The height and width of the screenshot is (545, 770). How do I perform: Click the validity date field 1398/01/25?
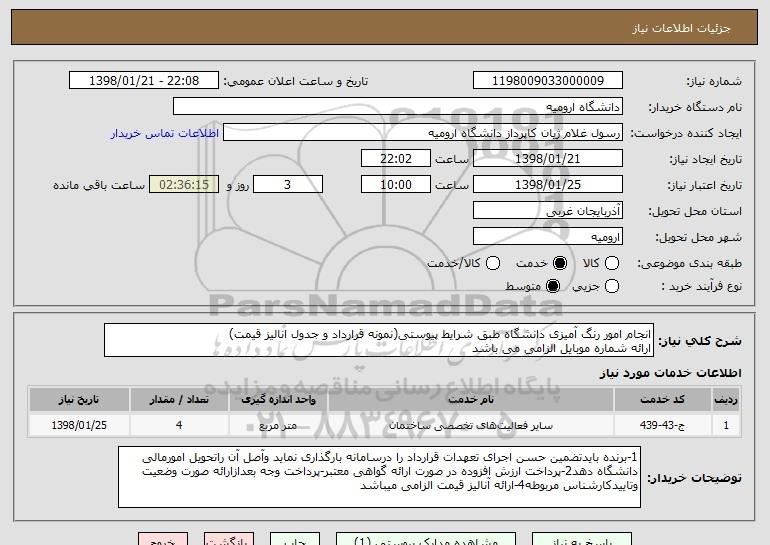point(548,185)
